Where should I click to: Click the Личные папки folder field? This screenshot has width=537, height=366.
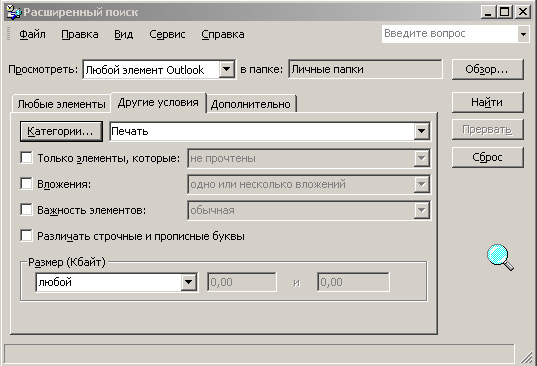click(x=365, y=70)
